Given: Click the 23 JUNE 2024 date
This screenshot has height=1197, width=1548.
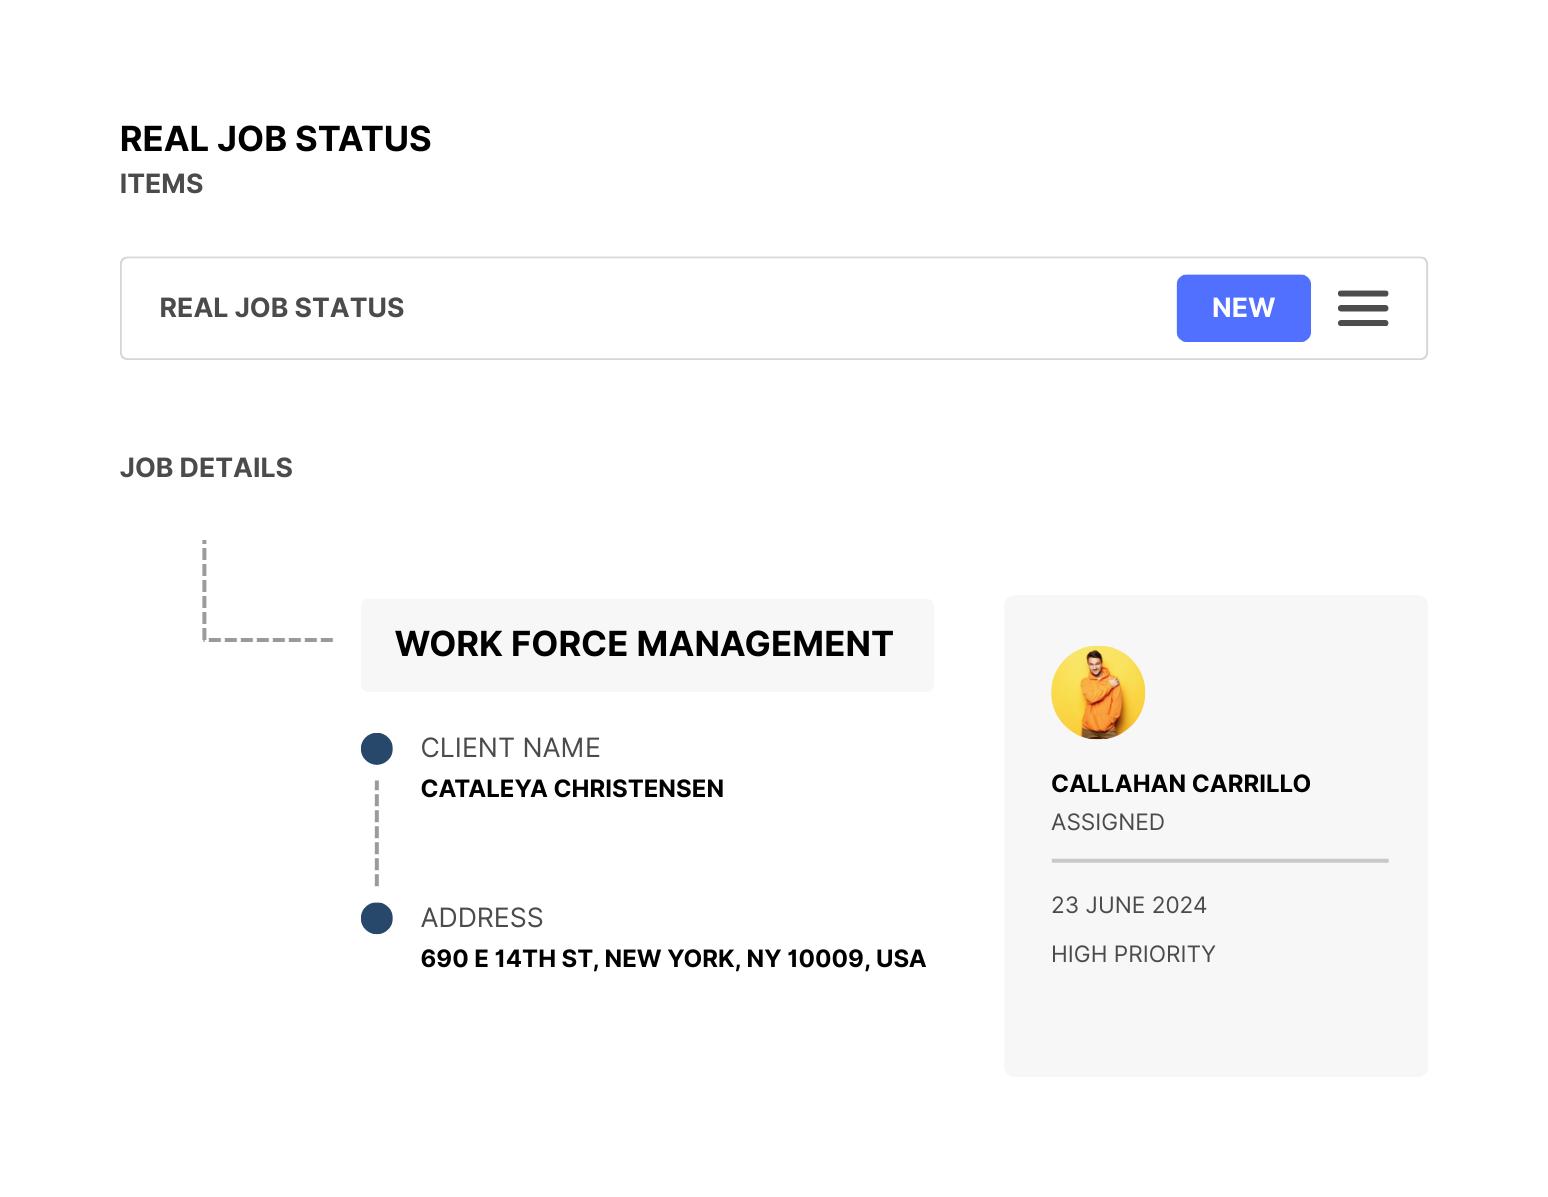Looking at the screenshot, I should [1128, 905].
